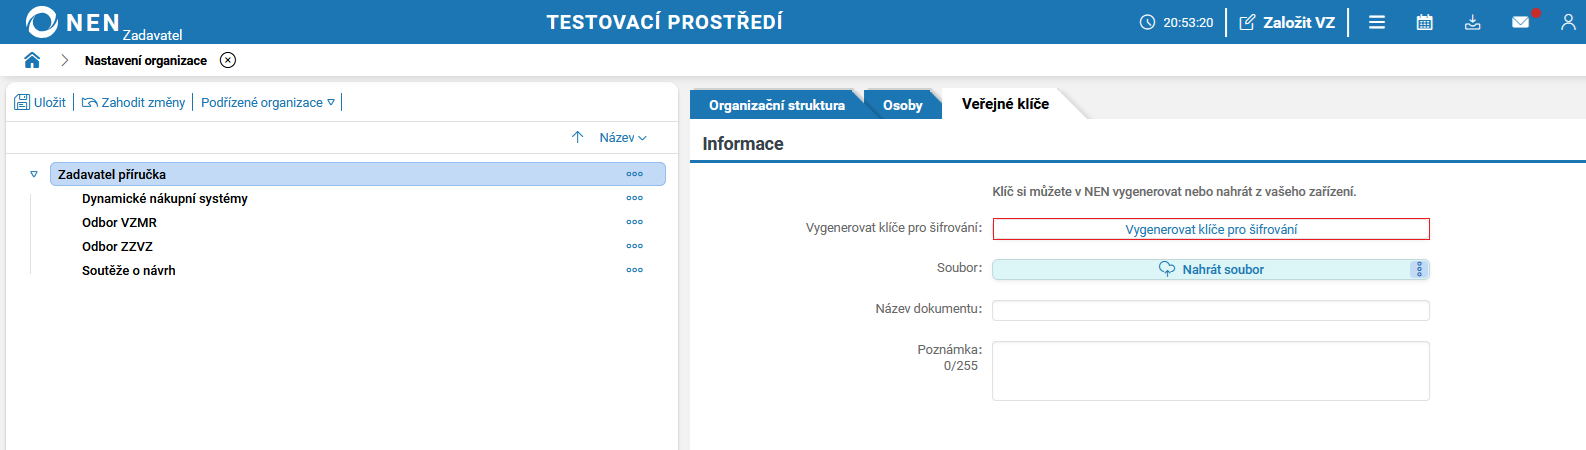Select Soutěže o návrh row
This screenshot has width=1586, height=450.
[x=129, y=270]
